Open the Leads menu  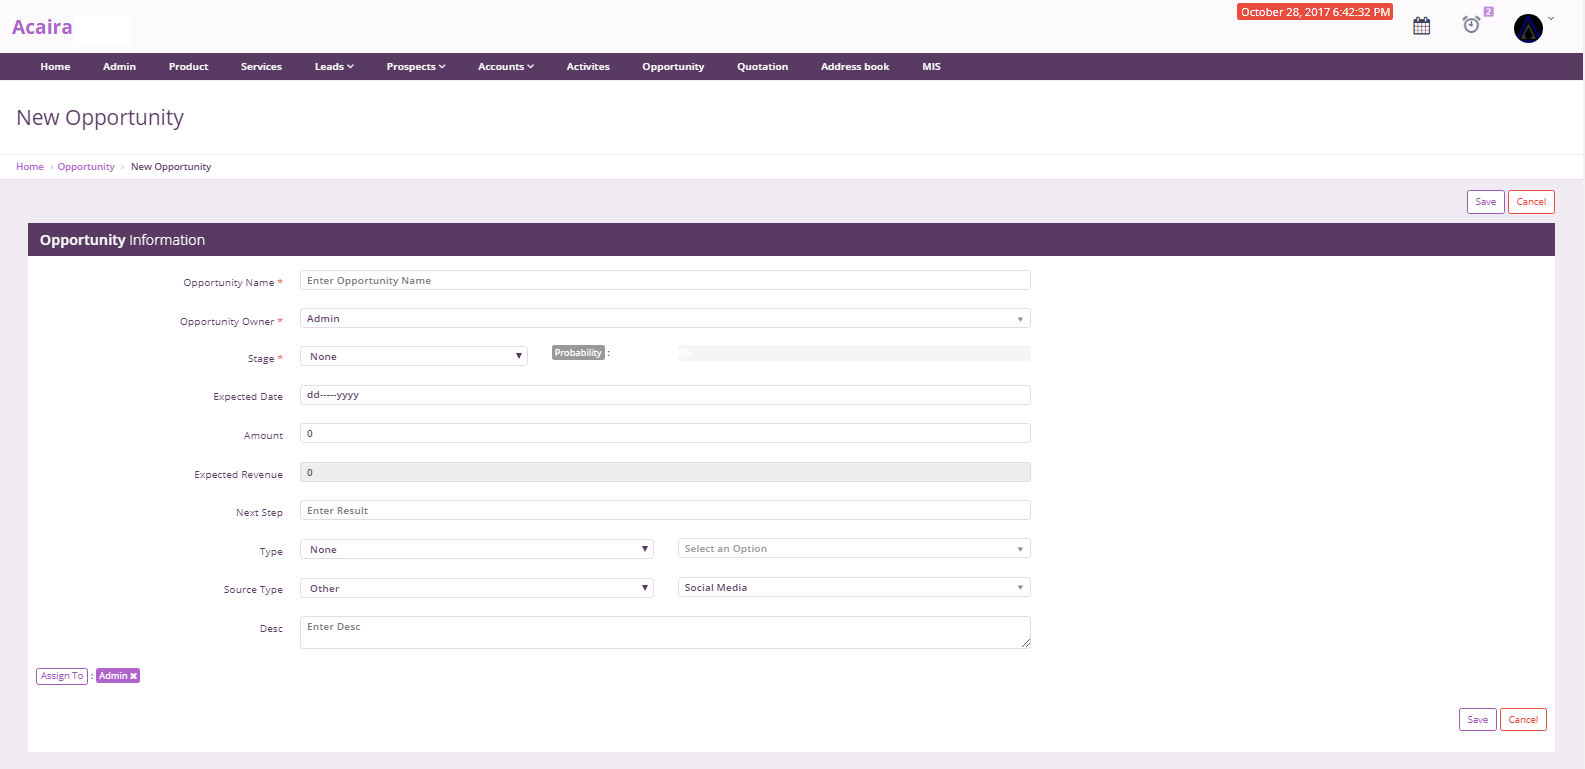pyautogui.click(x=334, y=67)
